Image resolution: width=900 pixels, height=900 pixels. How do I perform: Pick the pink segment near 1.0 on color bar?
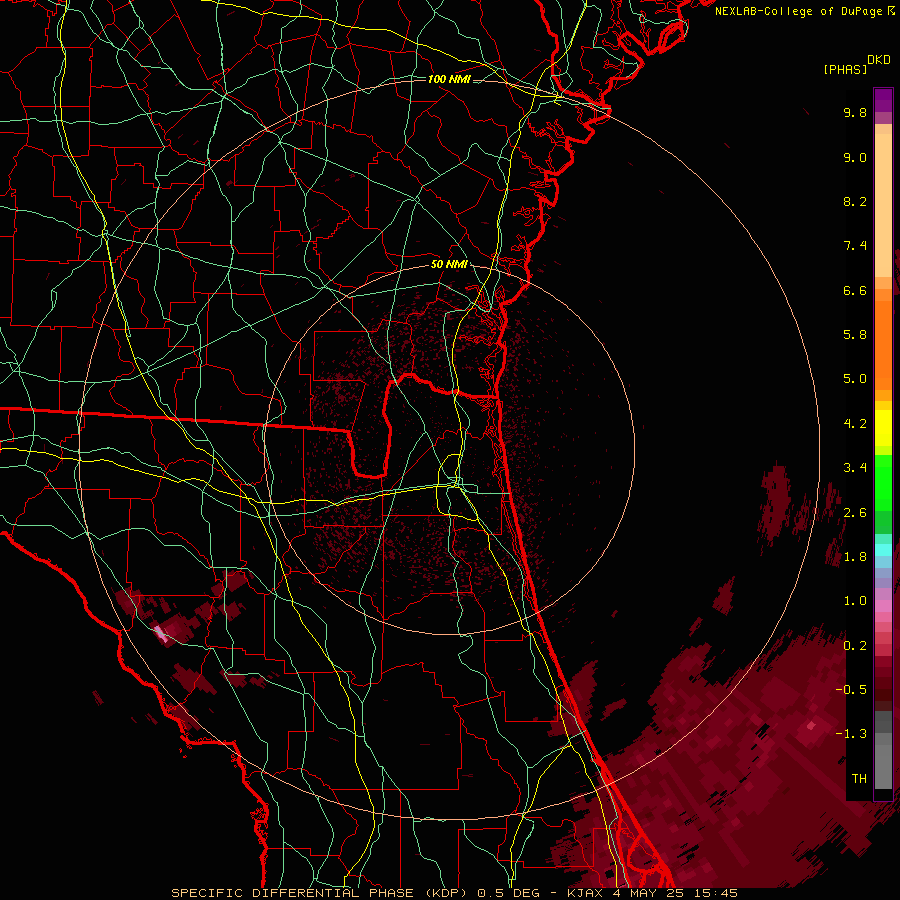tap(883, 606)
